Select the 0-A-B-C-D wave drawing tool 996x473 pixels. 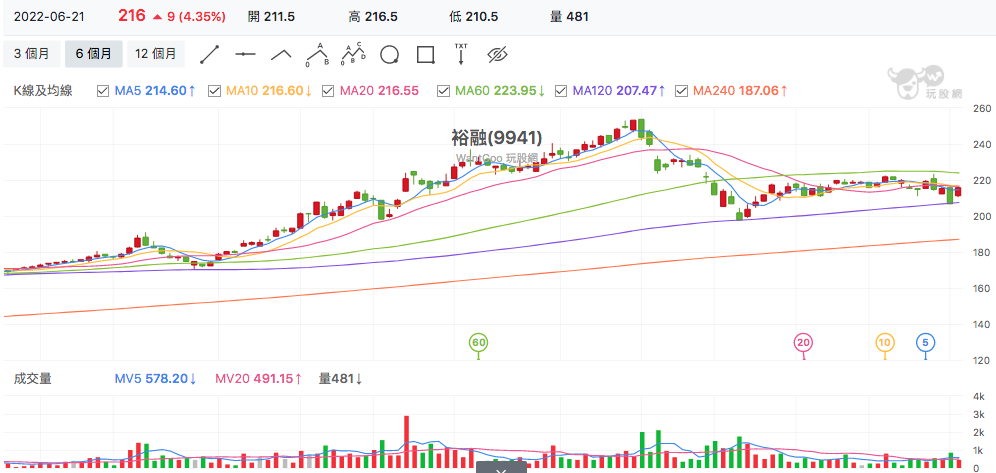[x=354, y=55]
